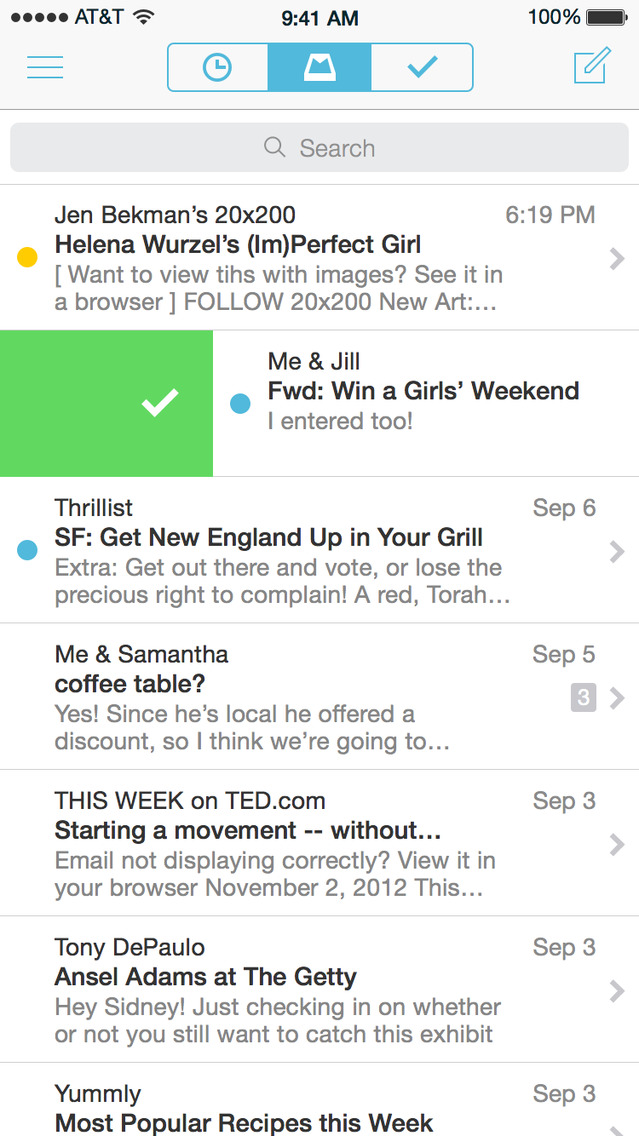Open TED.com email using its chevron

[616, 844]
